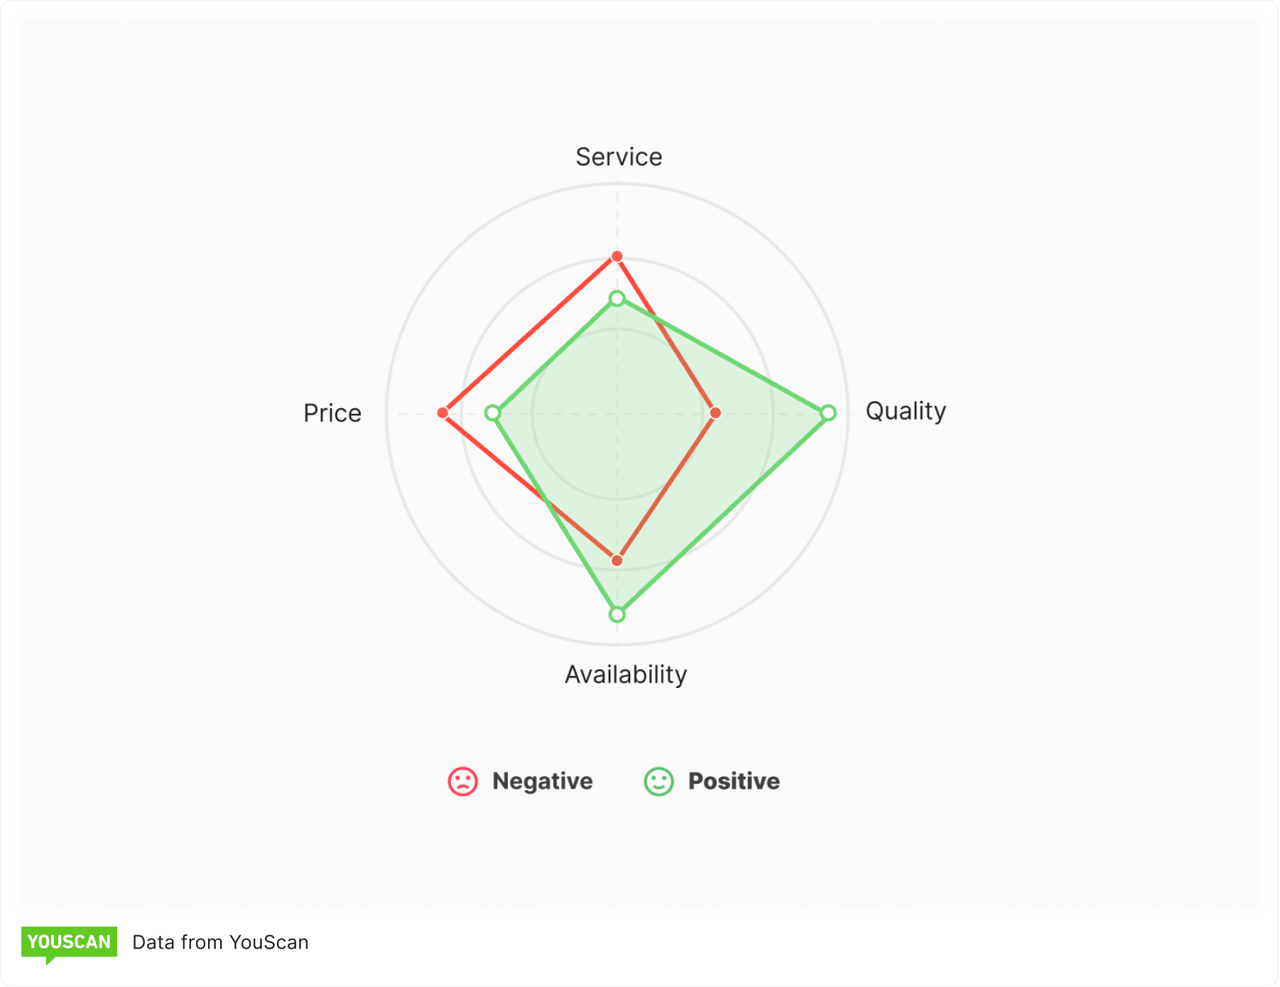1280x987 pixels.
Task: Toggle the Positive series legend label
Action: [733, 781]
